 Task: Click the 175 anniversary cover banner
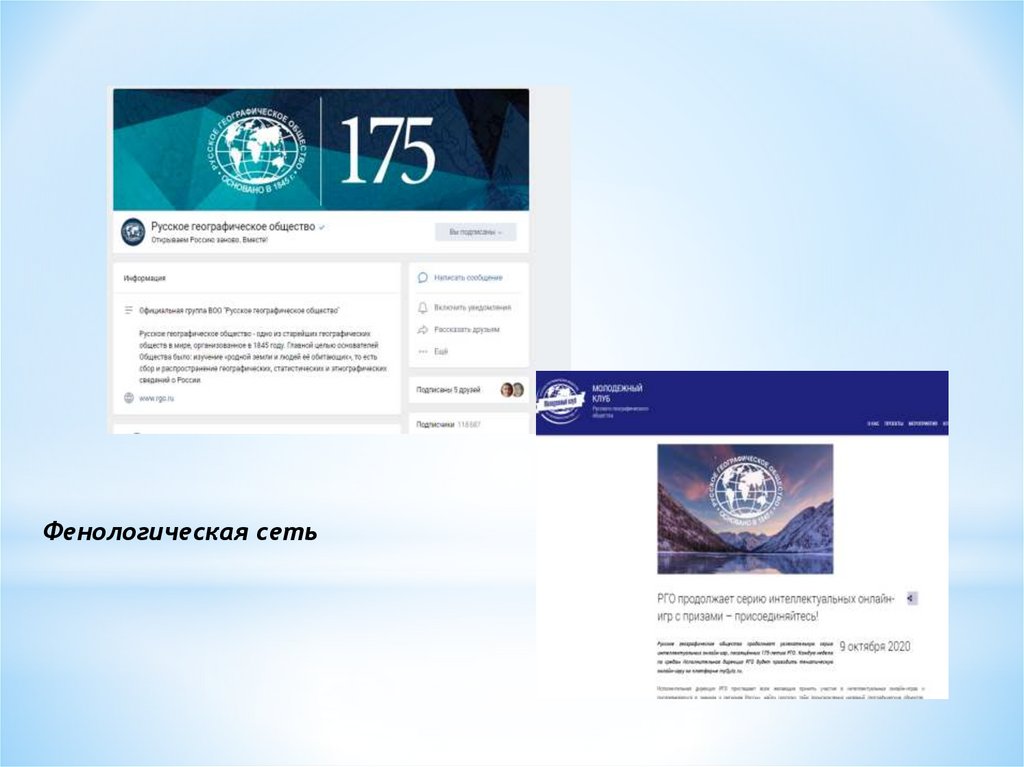pyautogui.click(x=321, y=150)
